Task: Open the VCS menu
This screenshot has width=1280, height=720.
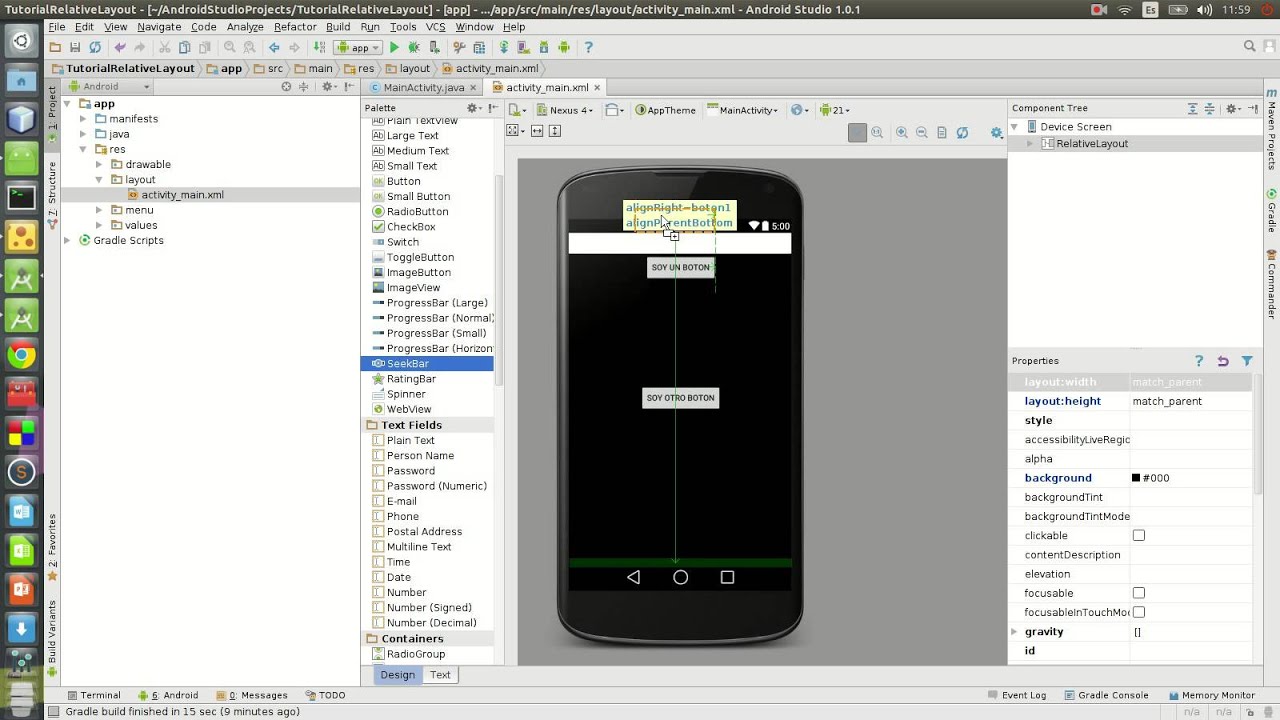Action: pyautogui.click(x=435, y=27)
